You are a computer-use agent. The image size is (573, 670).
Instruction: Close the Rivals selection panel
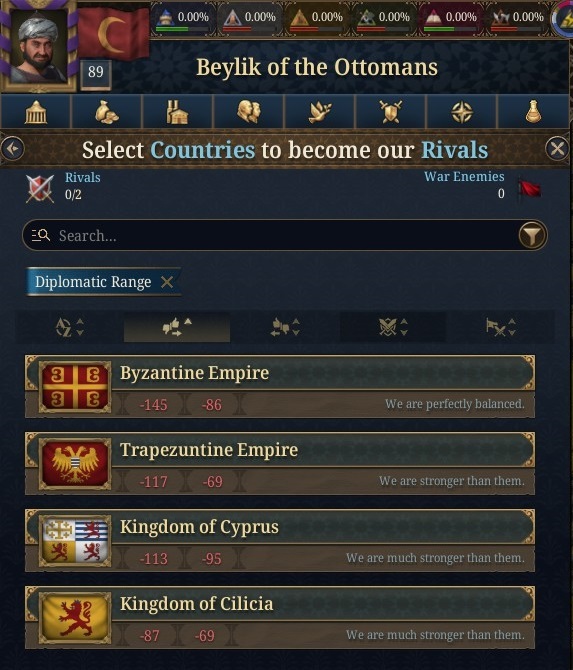point(557,149)
